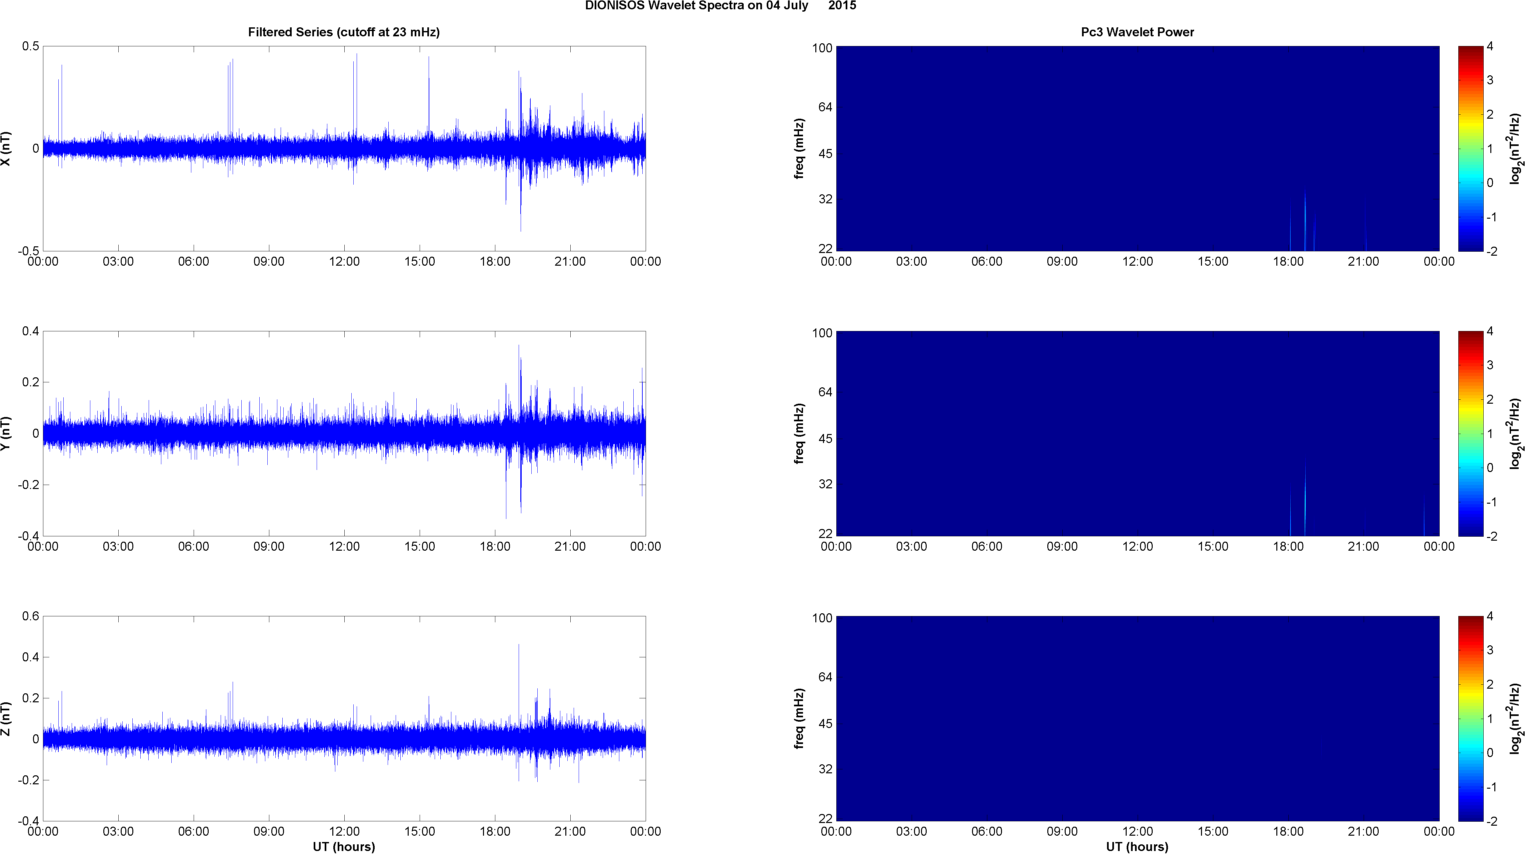Screen dimensions: 1525x854
Task: Click the Z (nT) axis label
Action: pyautogui.click(x=6, y=718)
